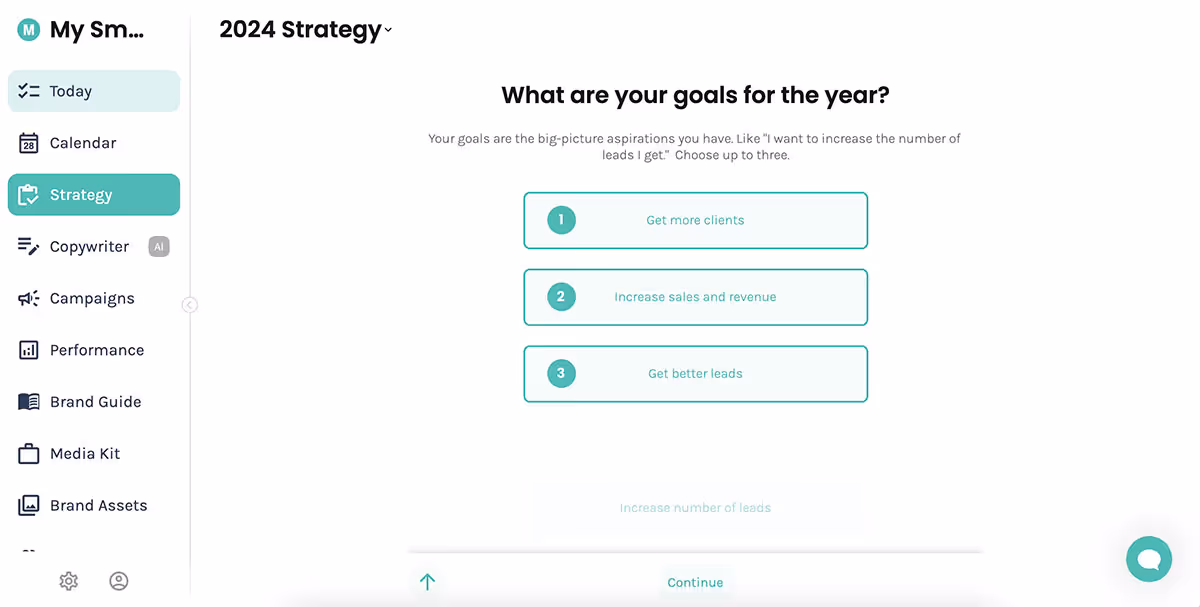The height and width of the screenshot is (607, 1200).
Task: Open settings with the gear icon
Action: click(x=68, y=581)
